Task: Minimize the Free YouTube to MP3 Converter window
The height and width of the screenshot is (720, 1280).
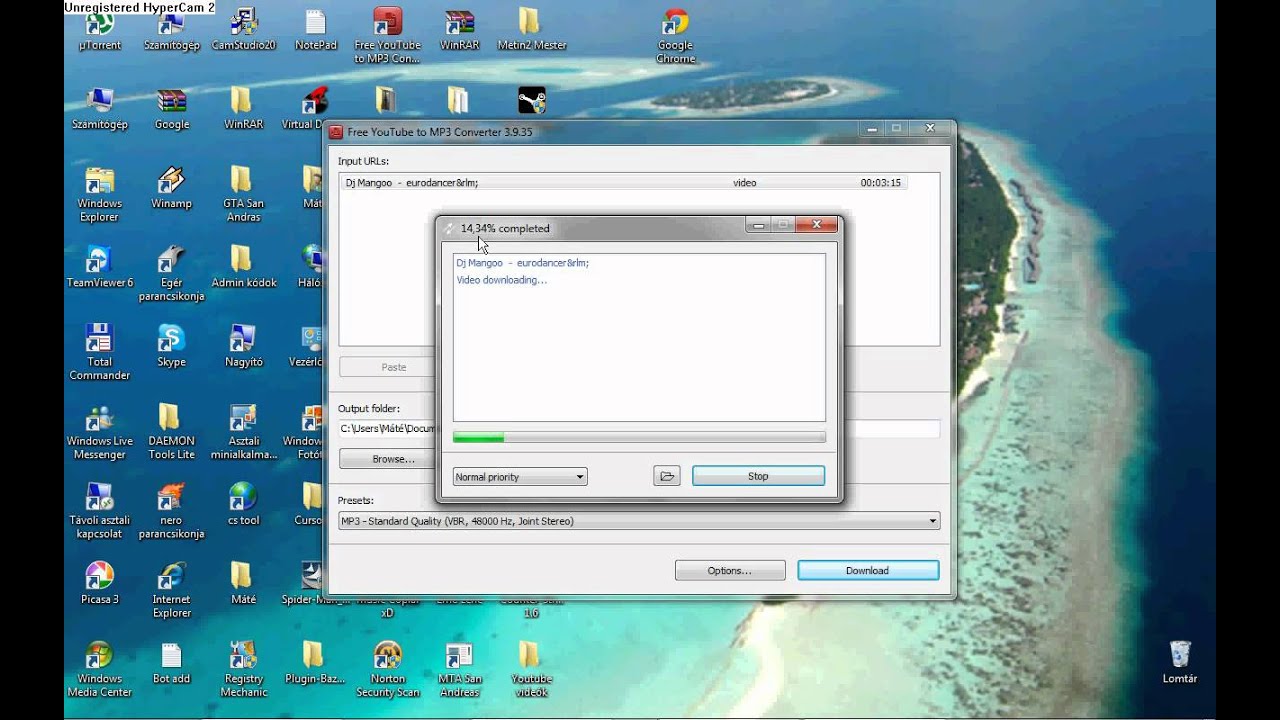Action: pyautogui.click(x=873, y=128)
